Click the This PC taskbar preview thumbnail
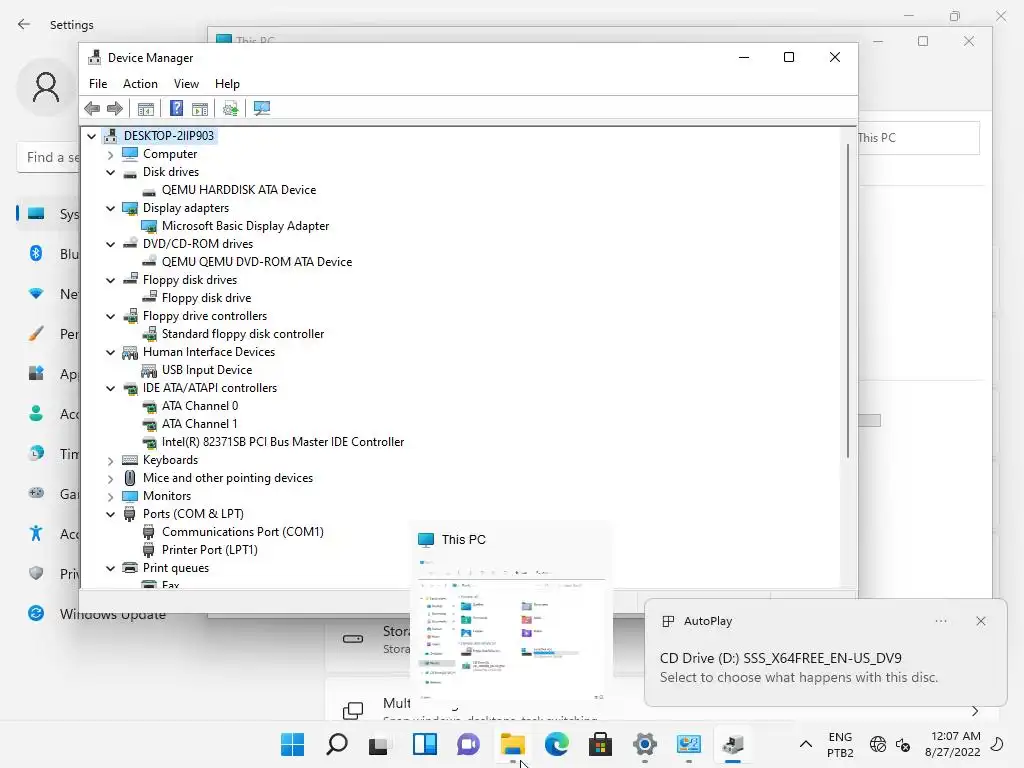Screen dimensions: 1024x768 511,630
